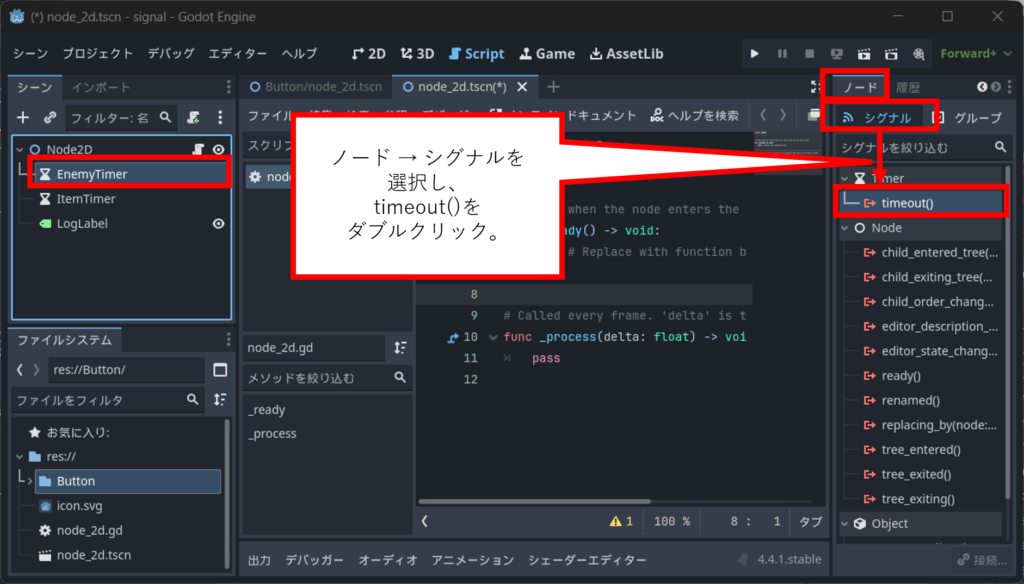Go to next script edit location
1024x584 pixels.
(783, 116)
